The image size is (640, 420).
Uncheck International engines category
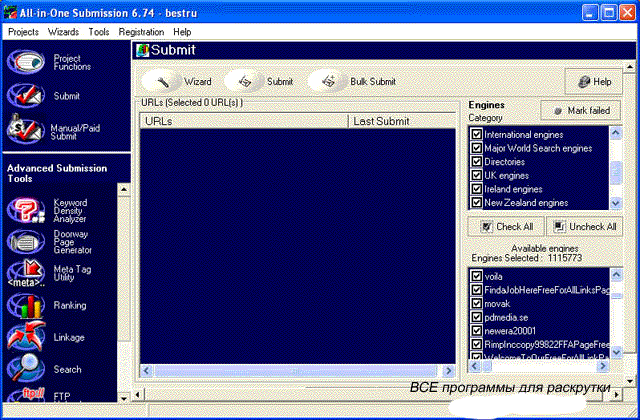click(x=476, y=134)
